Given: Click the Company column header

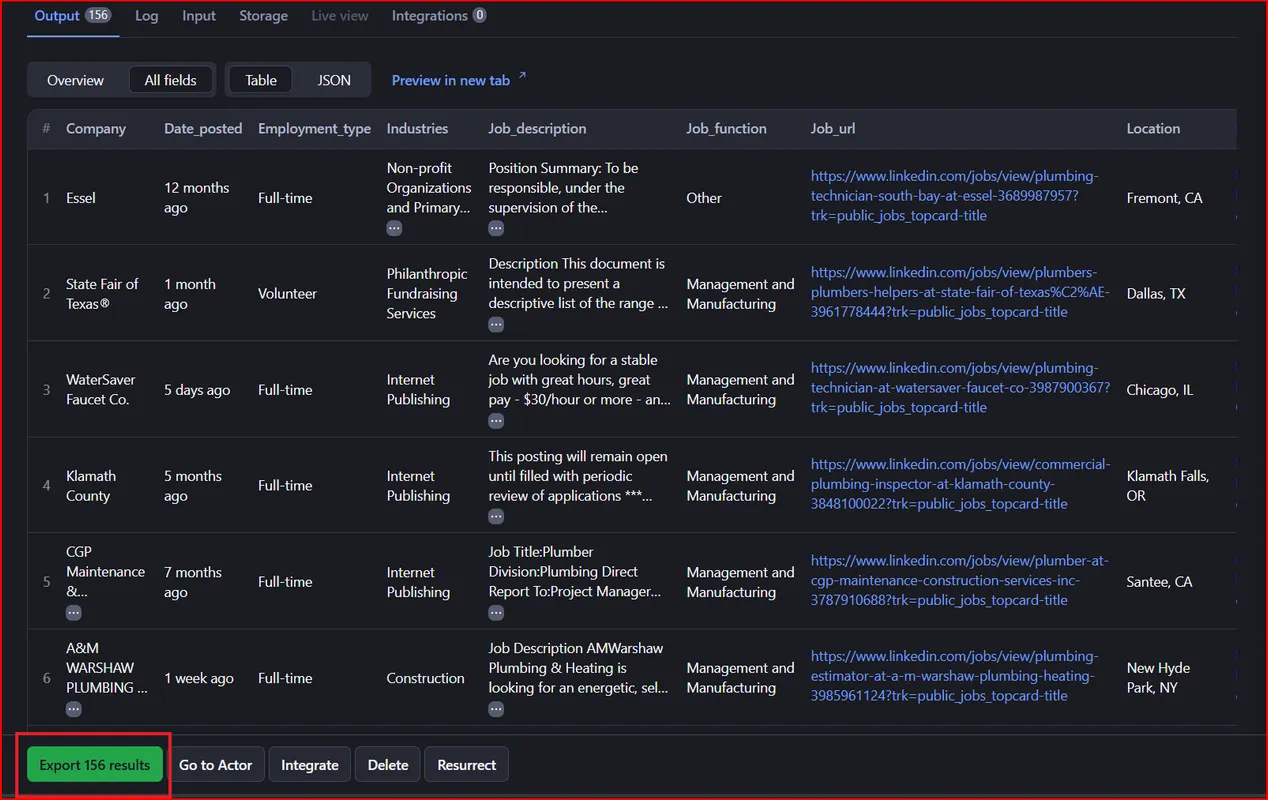Looking at the screenshot, I should (x=96, y=128).
